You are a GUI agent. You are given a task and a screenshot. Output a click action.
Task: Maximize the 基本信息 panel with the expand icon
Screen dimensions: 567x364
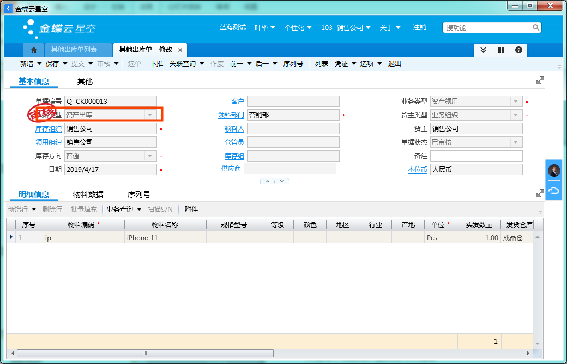[540, 80]
